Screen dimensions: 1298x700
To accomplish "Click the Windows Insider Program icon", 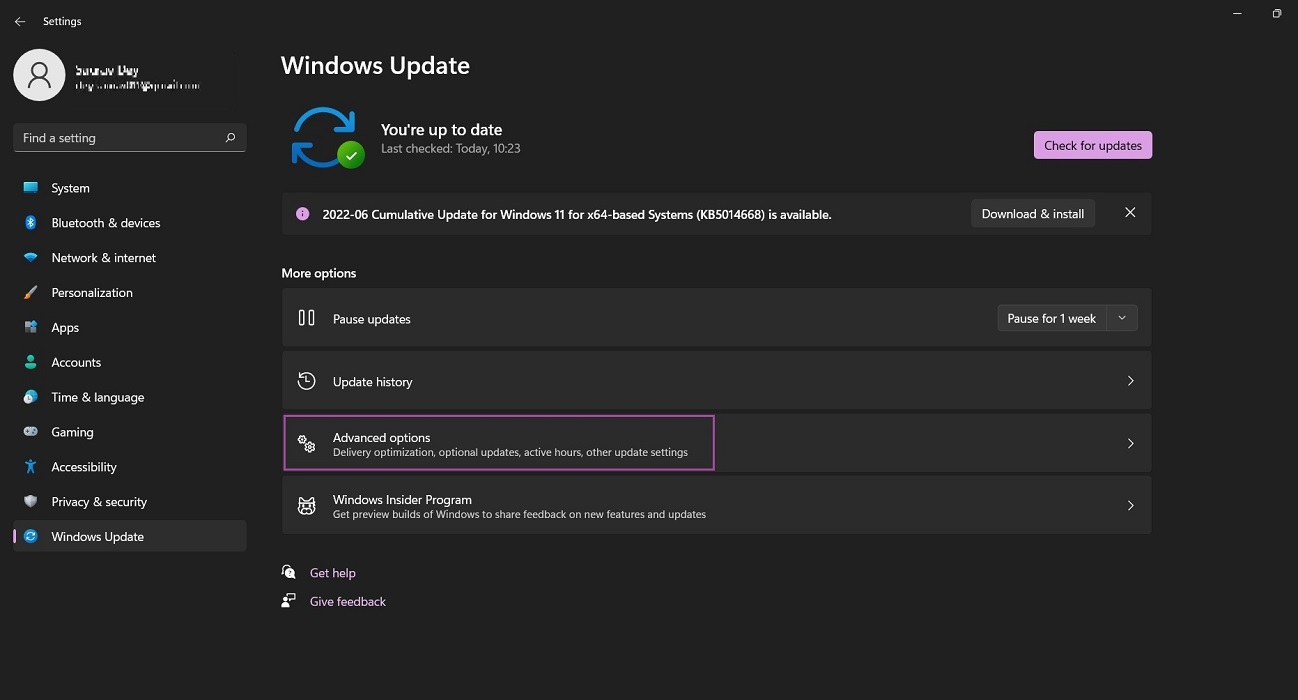I will (306, 505).
